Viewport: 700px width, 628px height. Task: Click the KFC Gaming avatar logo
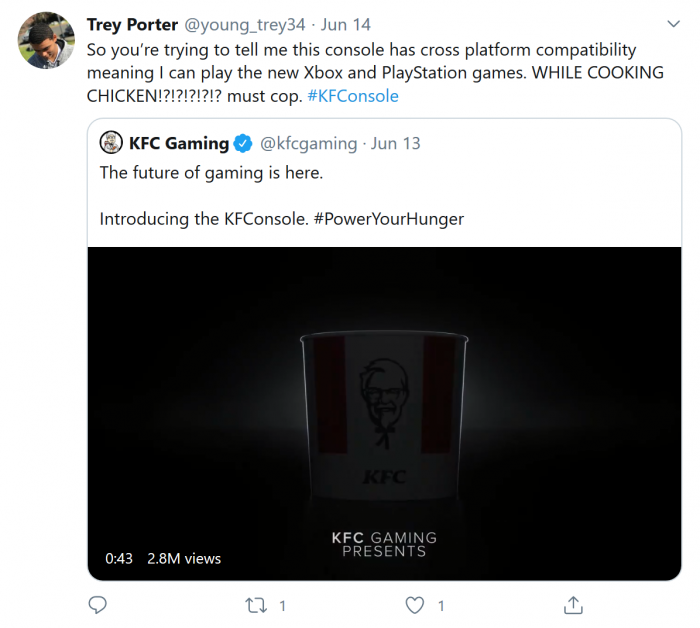point(112,143)
